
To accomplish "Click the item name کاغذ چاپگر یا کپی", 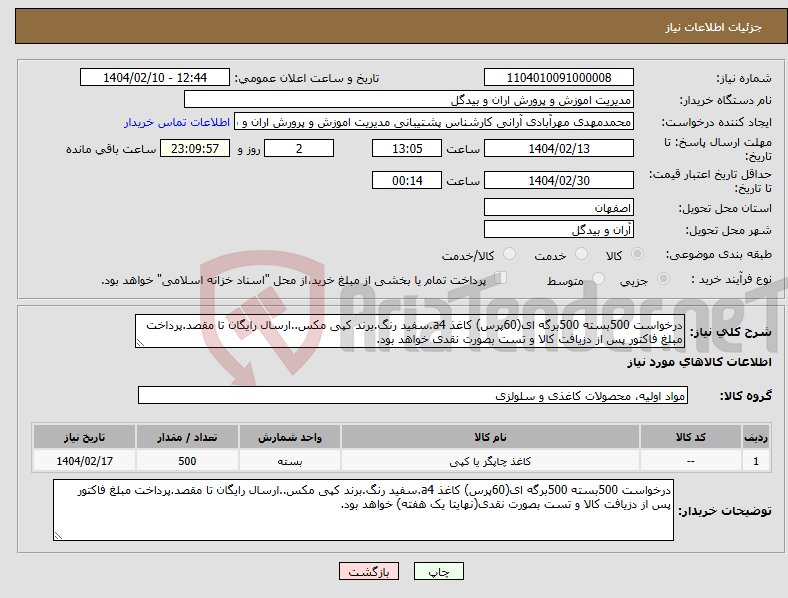I will (490, 461).
